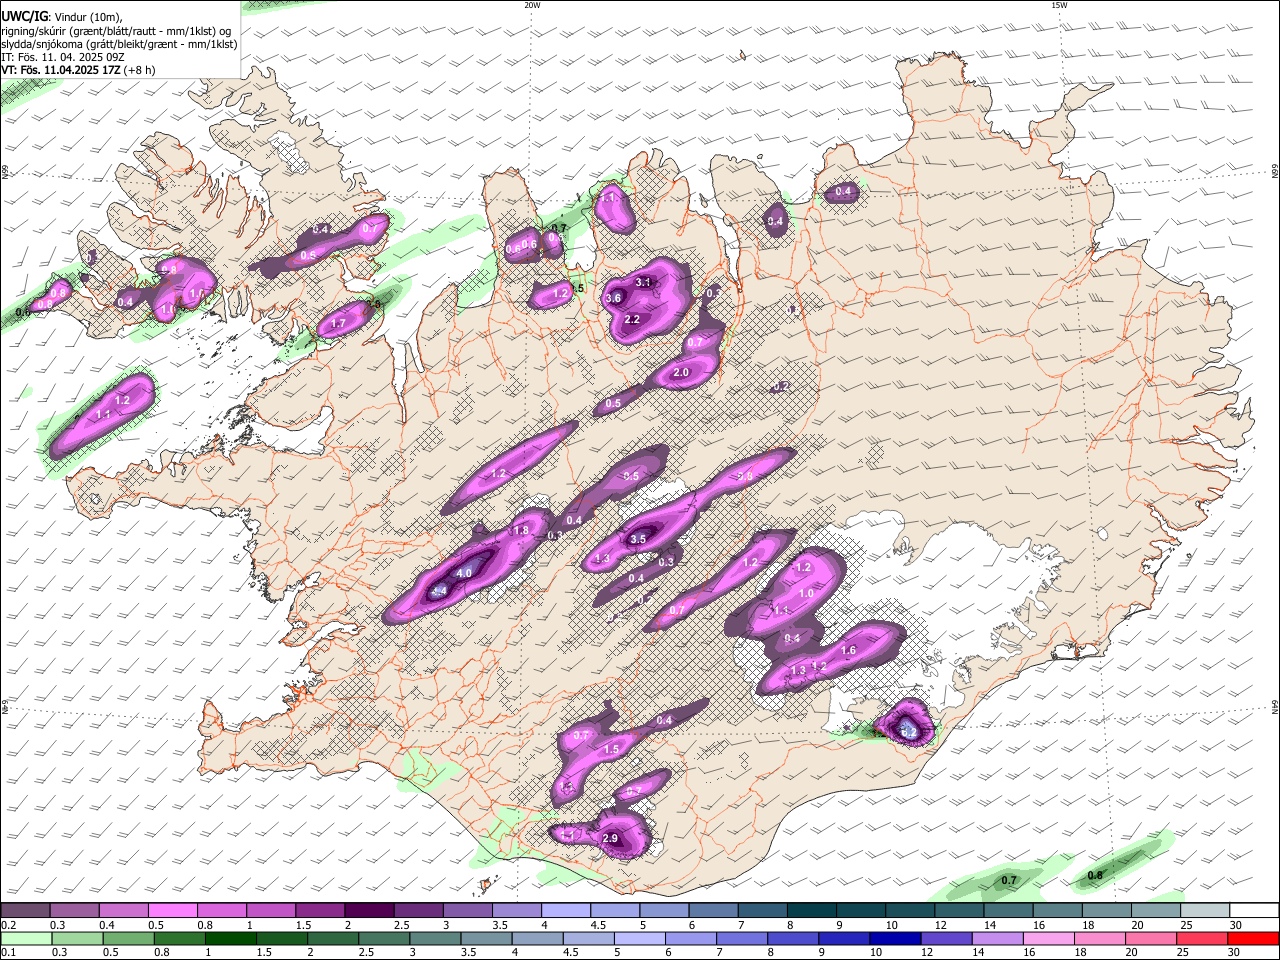Click the 2.9 snowfall value near south coast
The image size is (1280, 960).
610,839
